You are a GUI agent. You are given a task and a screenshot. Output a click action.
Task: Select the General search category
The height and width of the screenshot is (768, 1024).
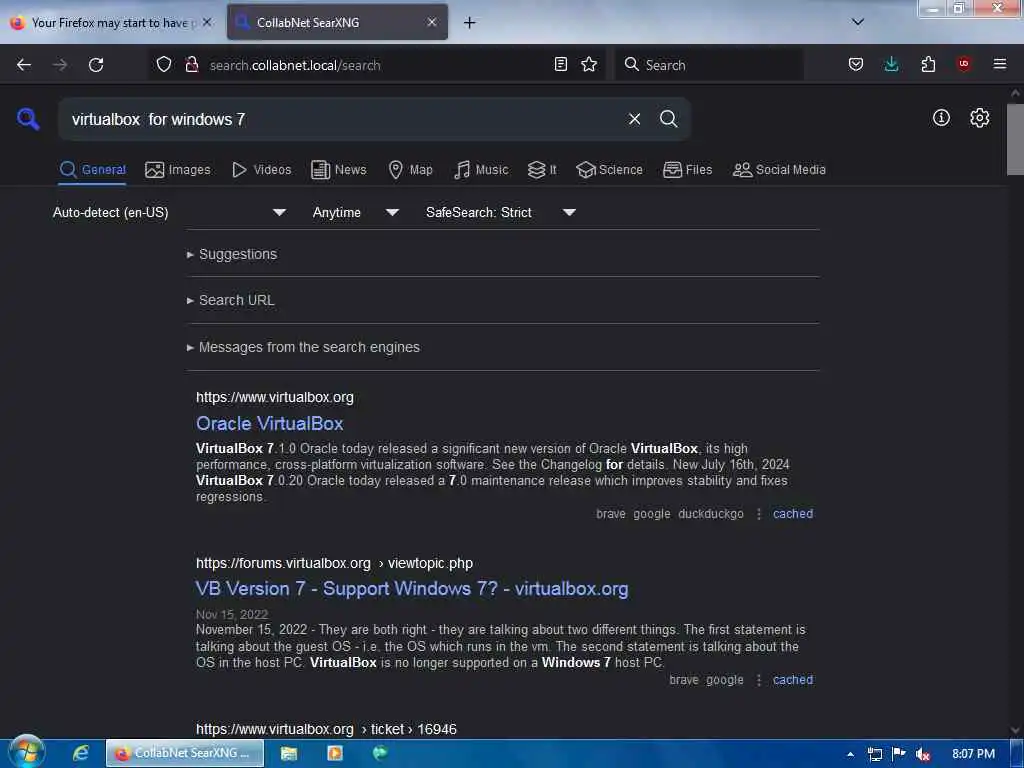tap(92, 170)
